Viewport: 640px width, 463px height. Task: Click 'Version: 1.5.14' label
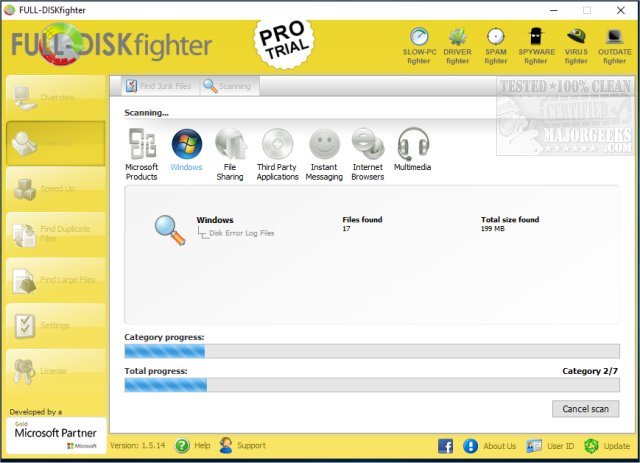click(138, 445)
